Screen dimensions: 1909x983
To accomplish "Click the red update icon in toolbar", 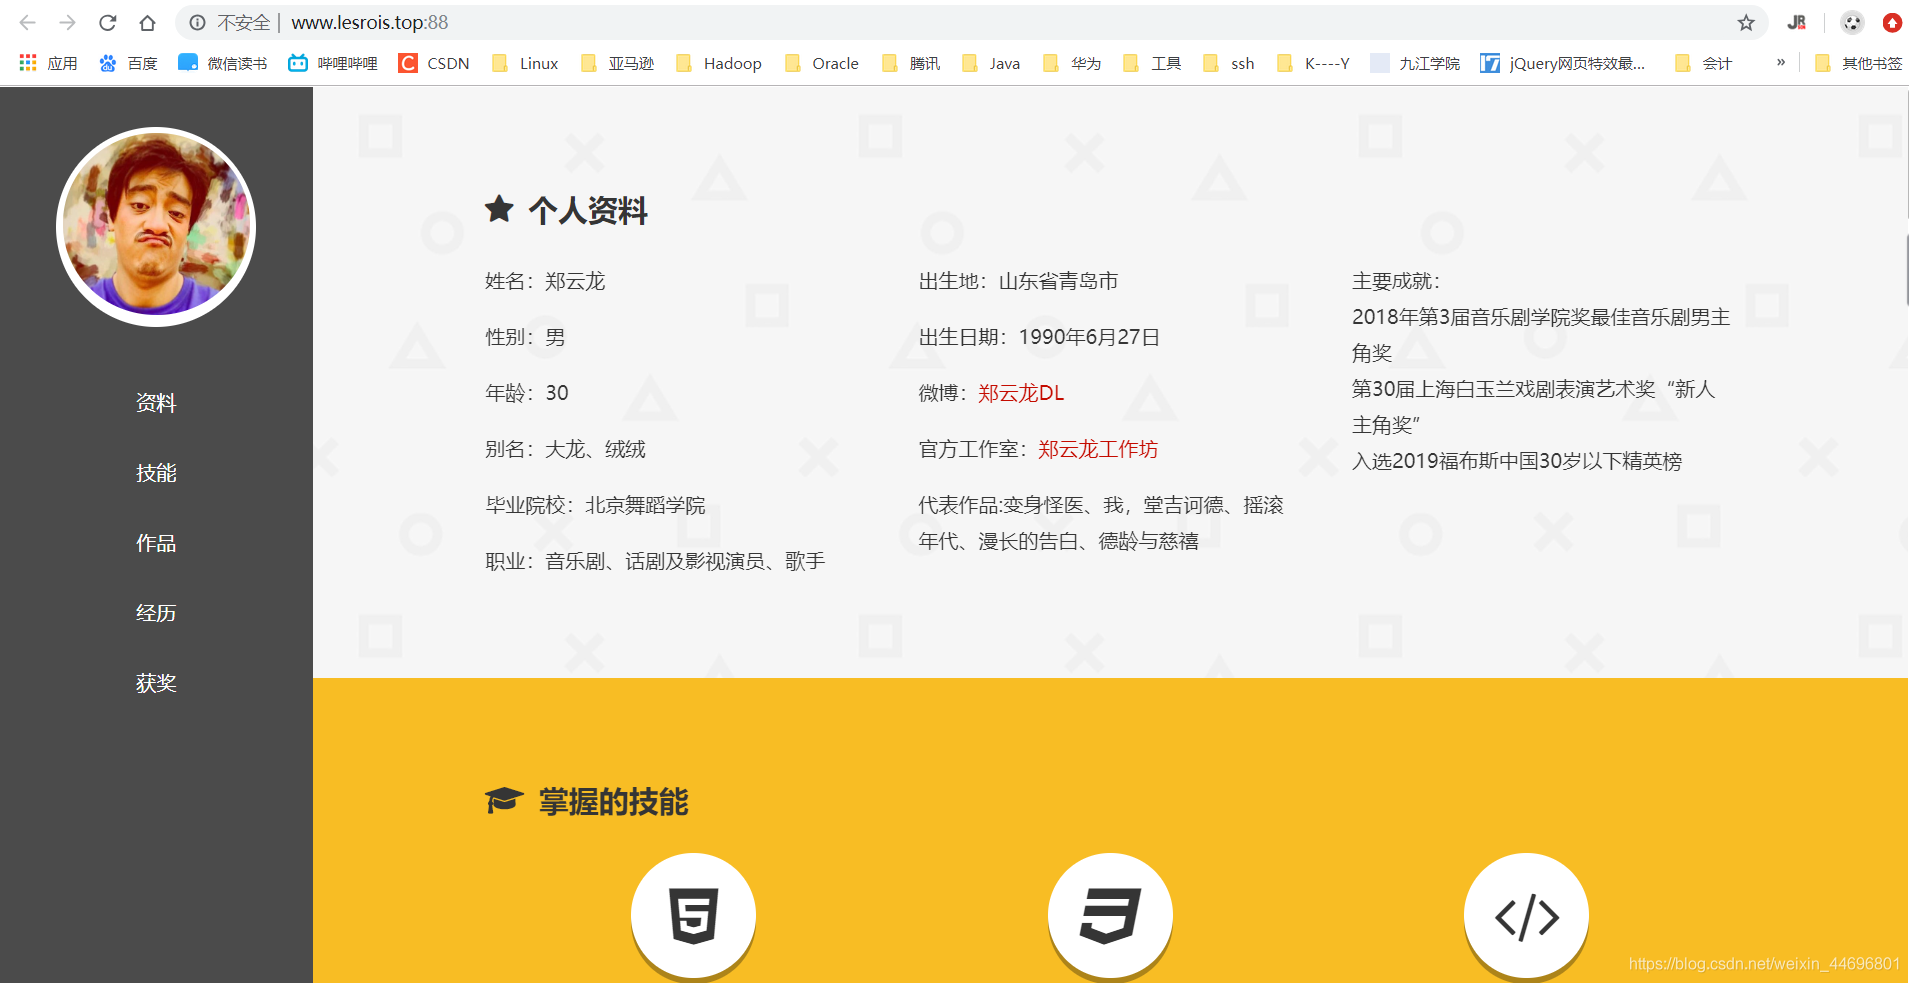I will coord(1892,22).
